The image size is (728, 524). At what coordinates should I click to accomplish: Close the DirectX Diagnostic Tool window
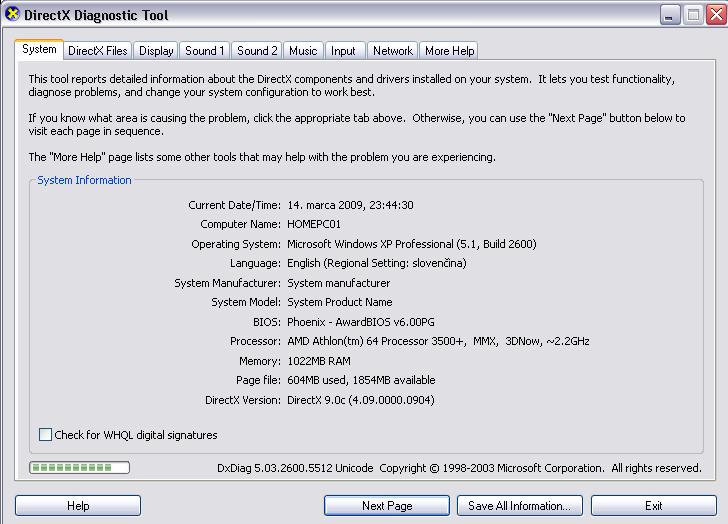pyautogui.click(x=716, y=15)
